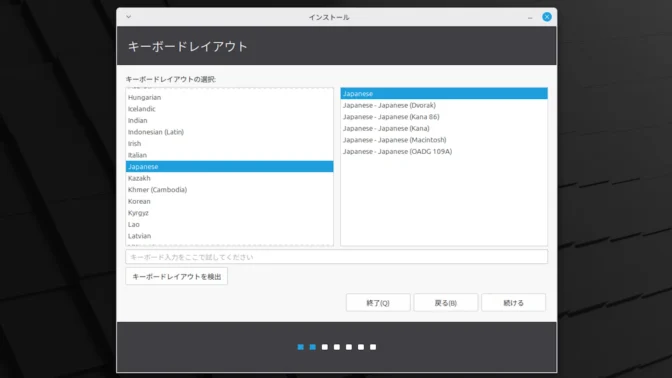This screenshot has width=672, height=378.
Task: Choose Kyrgyz from the list
Action: [x=229, y=213]
